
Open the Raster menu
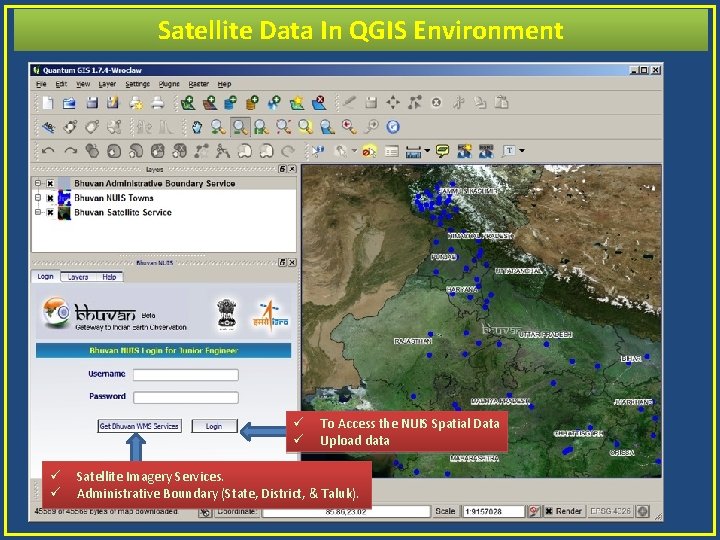tap(199, 84)
